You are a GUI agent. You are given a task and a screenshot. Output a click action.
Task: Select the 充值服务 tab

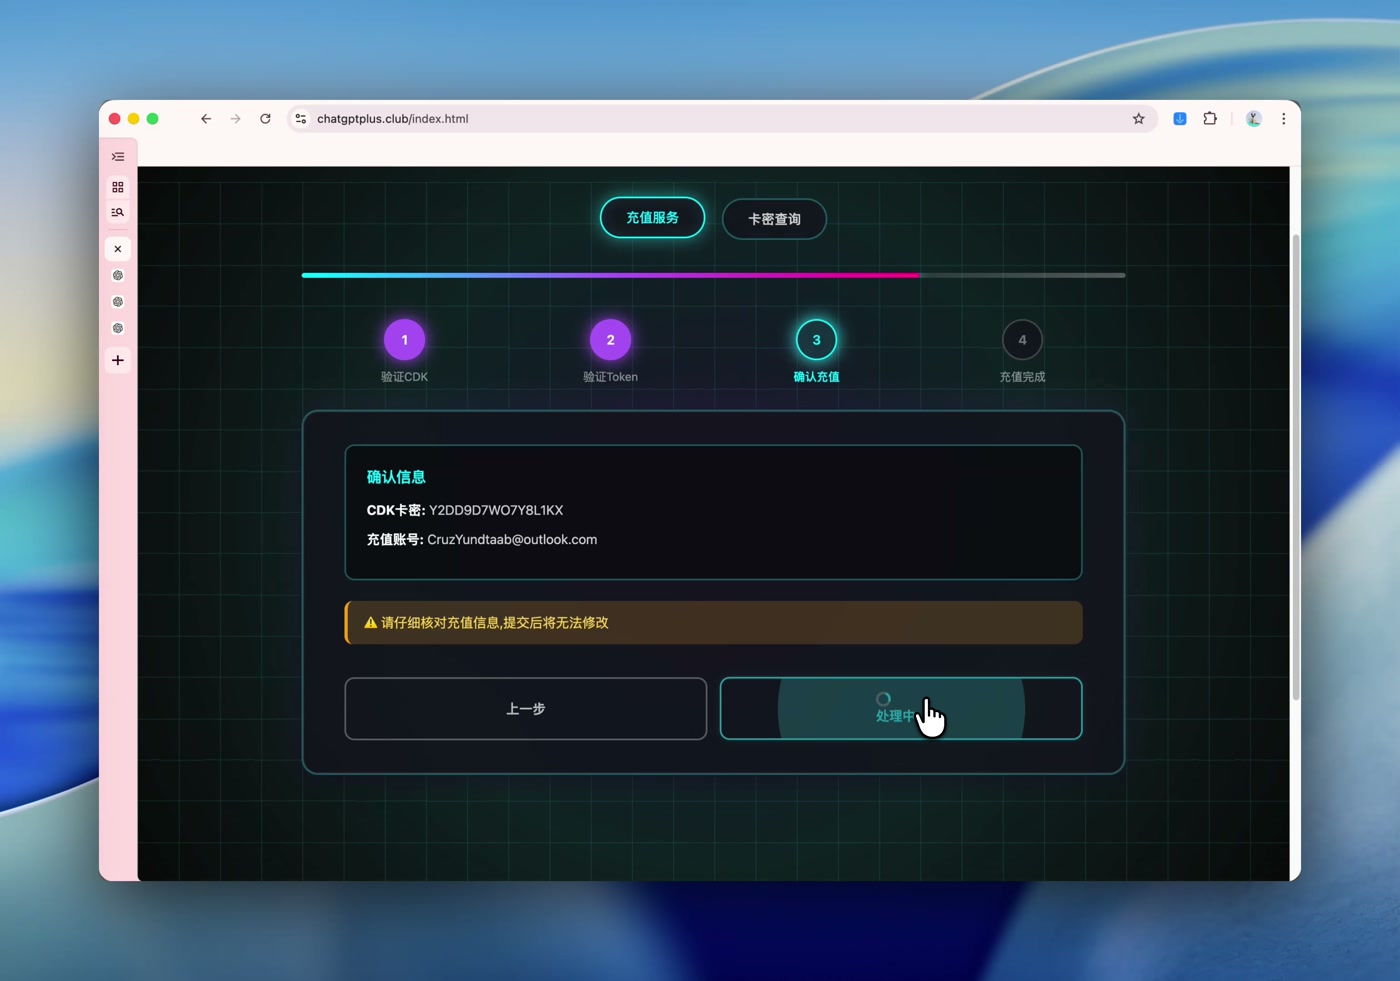click(x=652, y=218)
